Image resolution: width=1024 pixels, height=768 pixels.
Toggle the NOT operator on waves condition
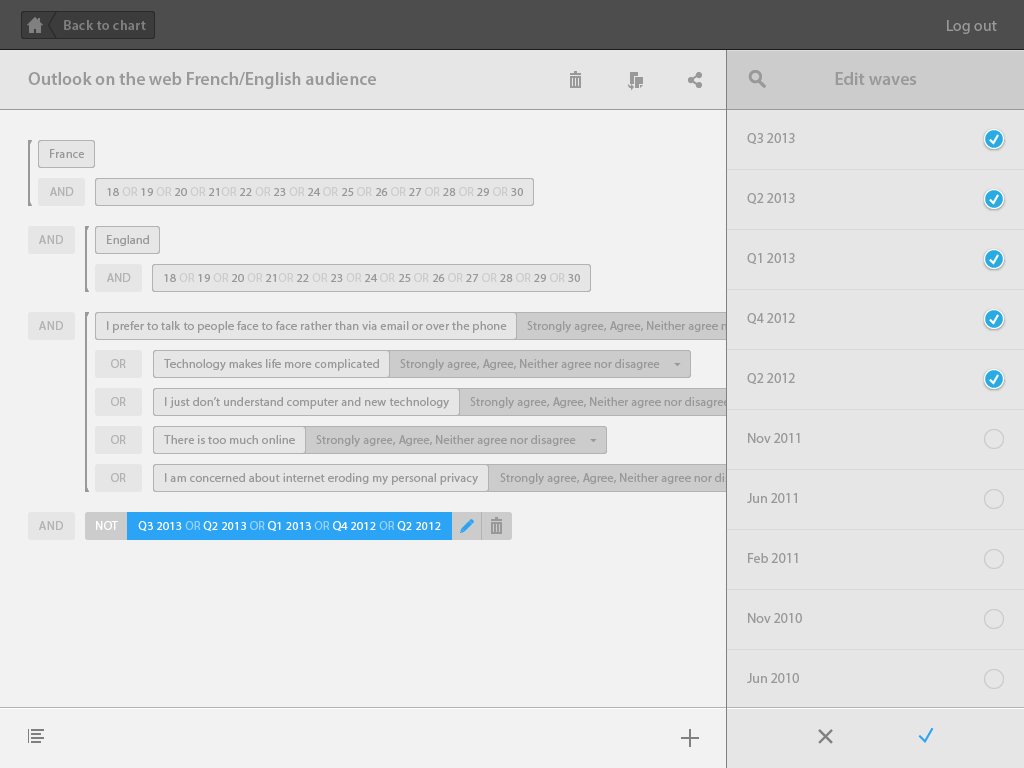click(x=106, y=526)
